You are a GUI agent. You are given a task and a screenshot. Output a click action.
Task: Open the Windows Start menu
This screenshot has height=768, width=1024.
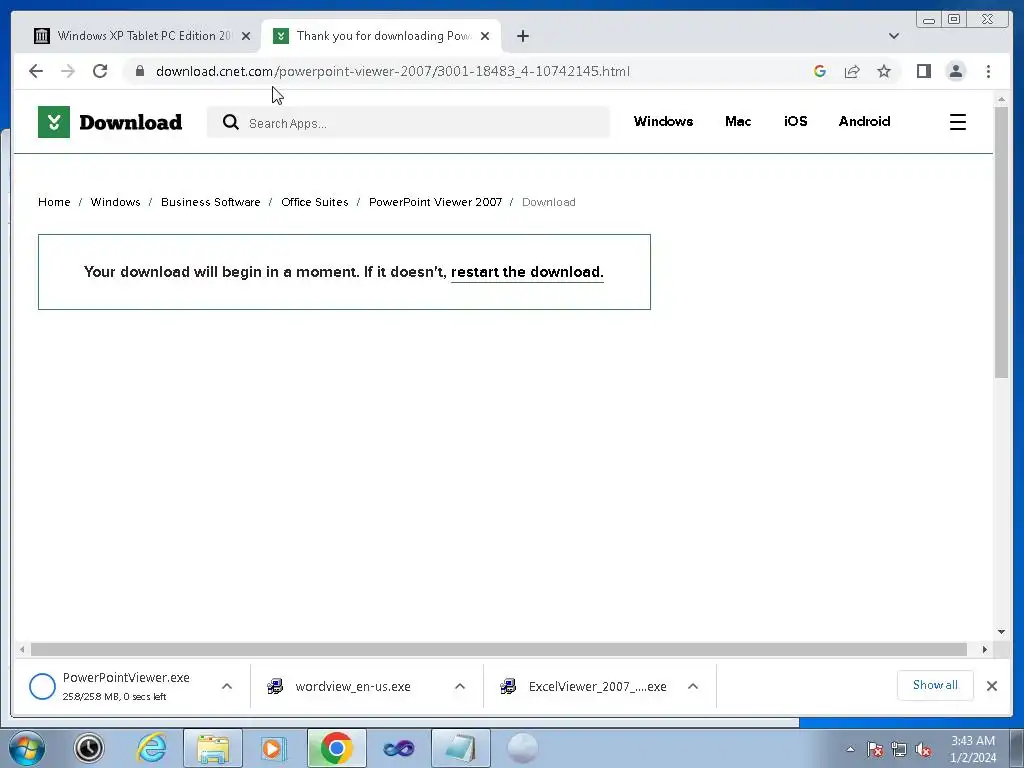point(27,748)
